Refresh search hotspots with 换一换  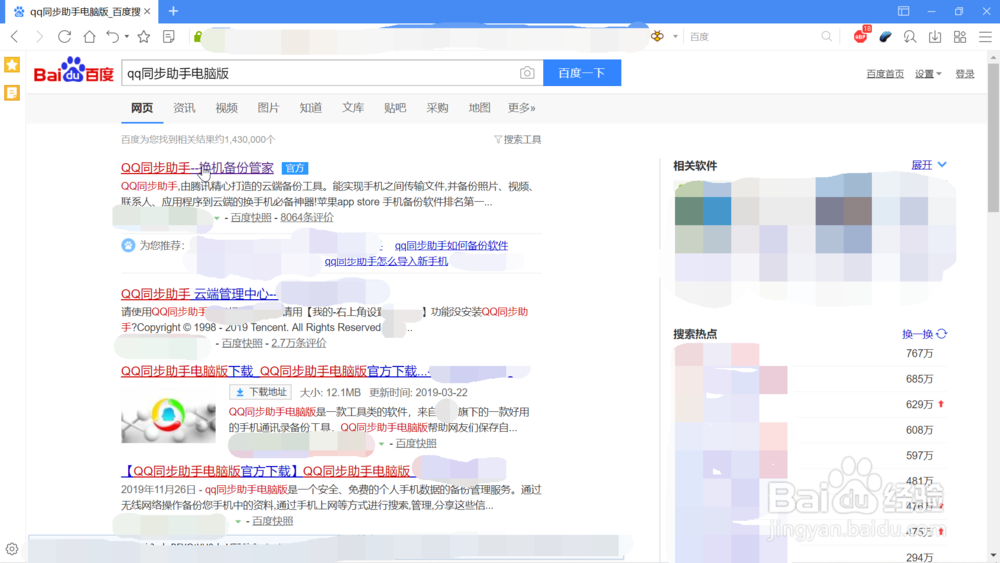point(925,333)
